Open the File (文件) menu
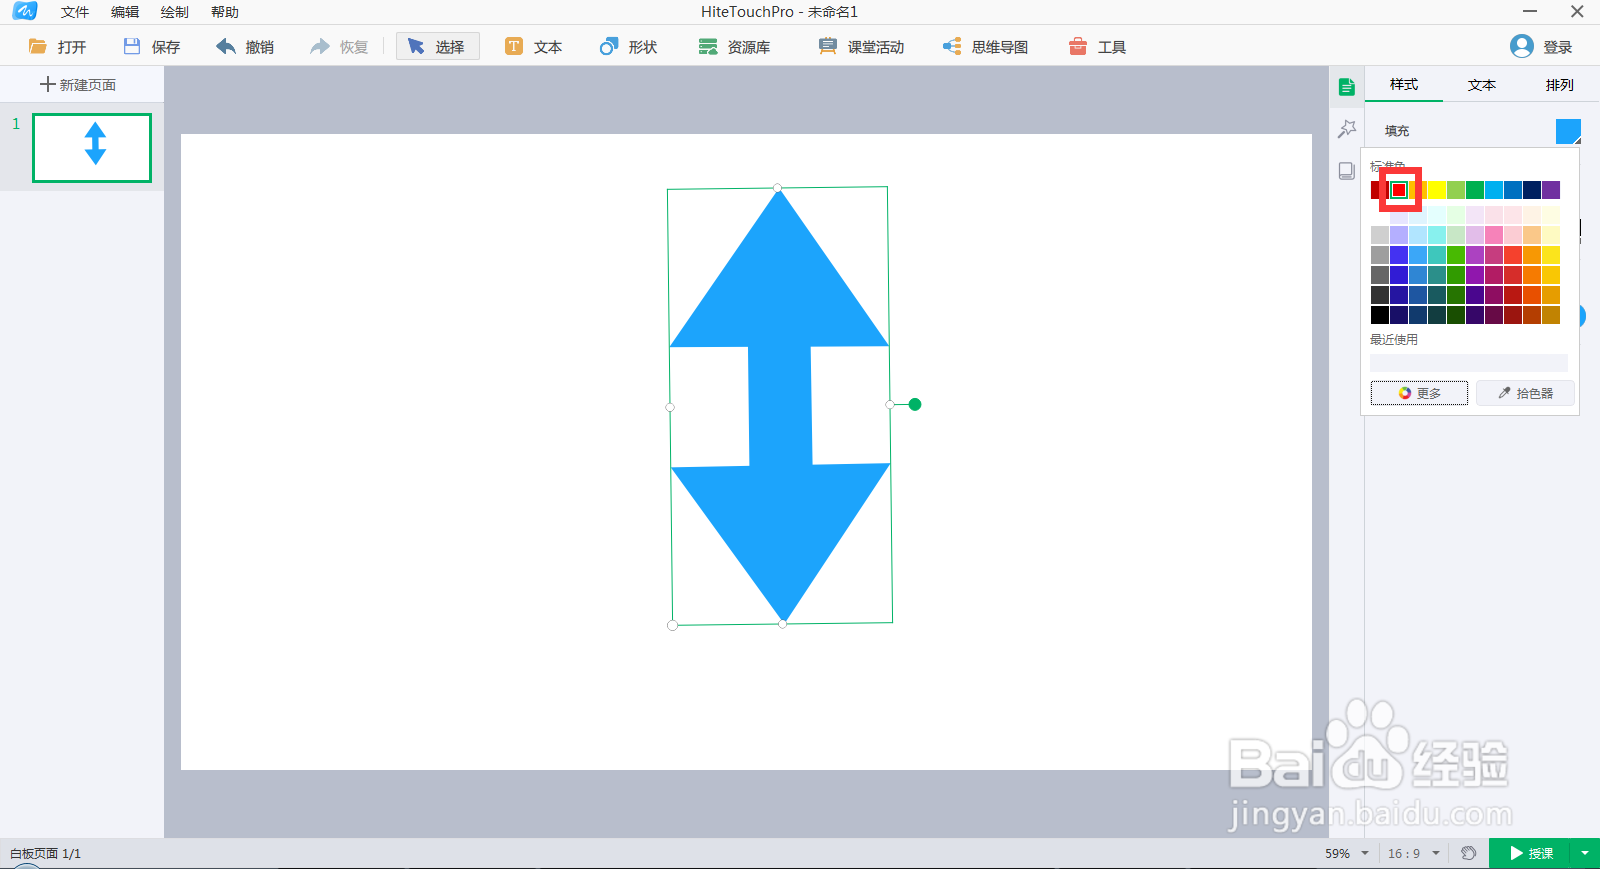This screenshot has height=869, width=1600. coord(75,12)
